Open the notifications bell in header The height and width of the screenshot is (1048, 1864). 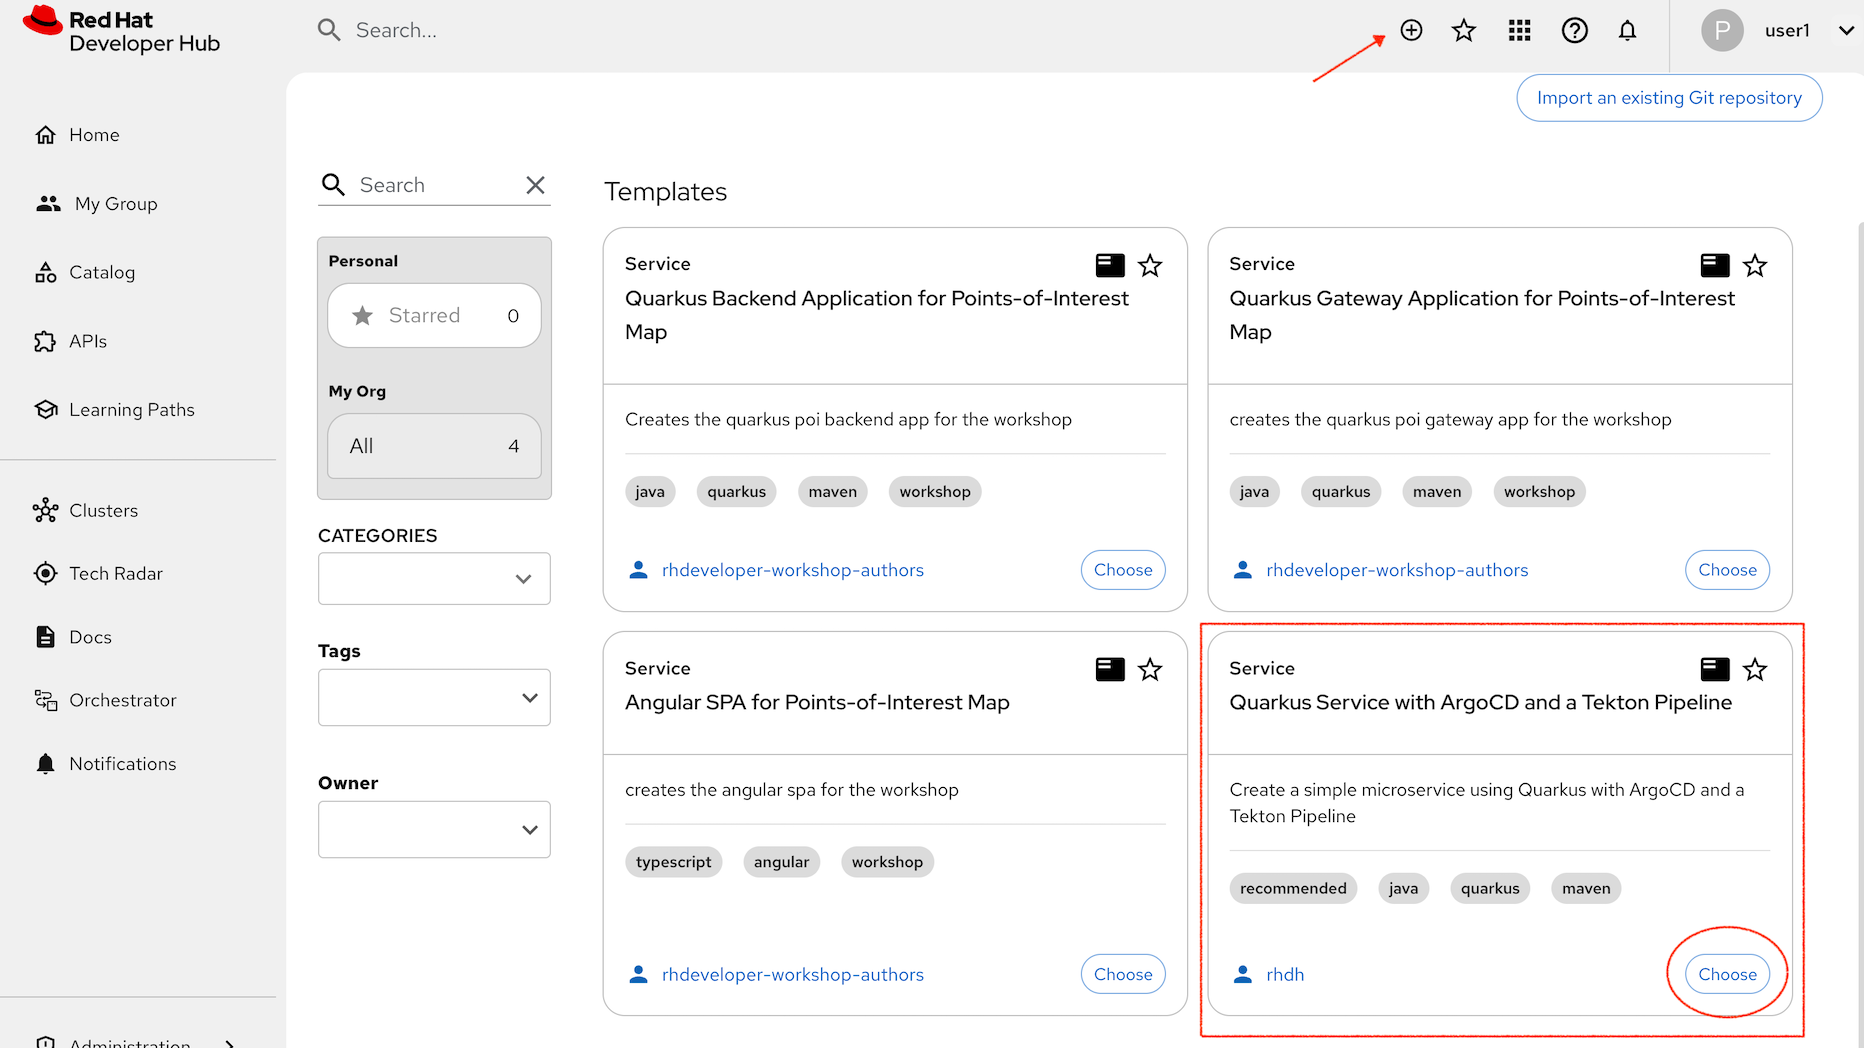click(x=1627, y=30)
